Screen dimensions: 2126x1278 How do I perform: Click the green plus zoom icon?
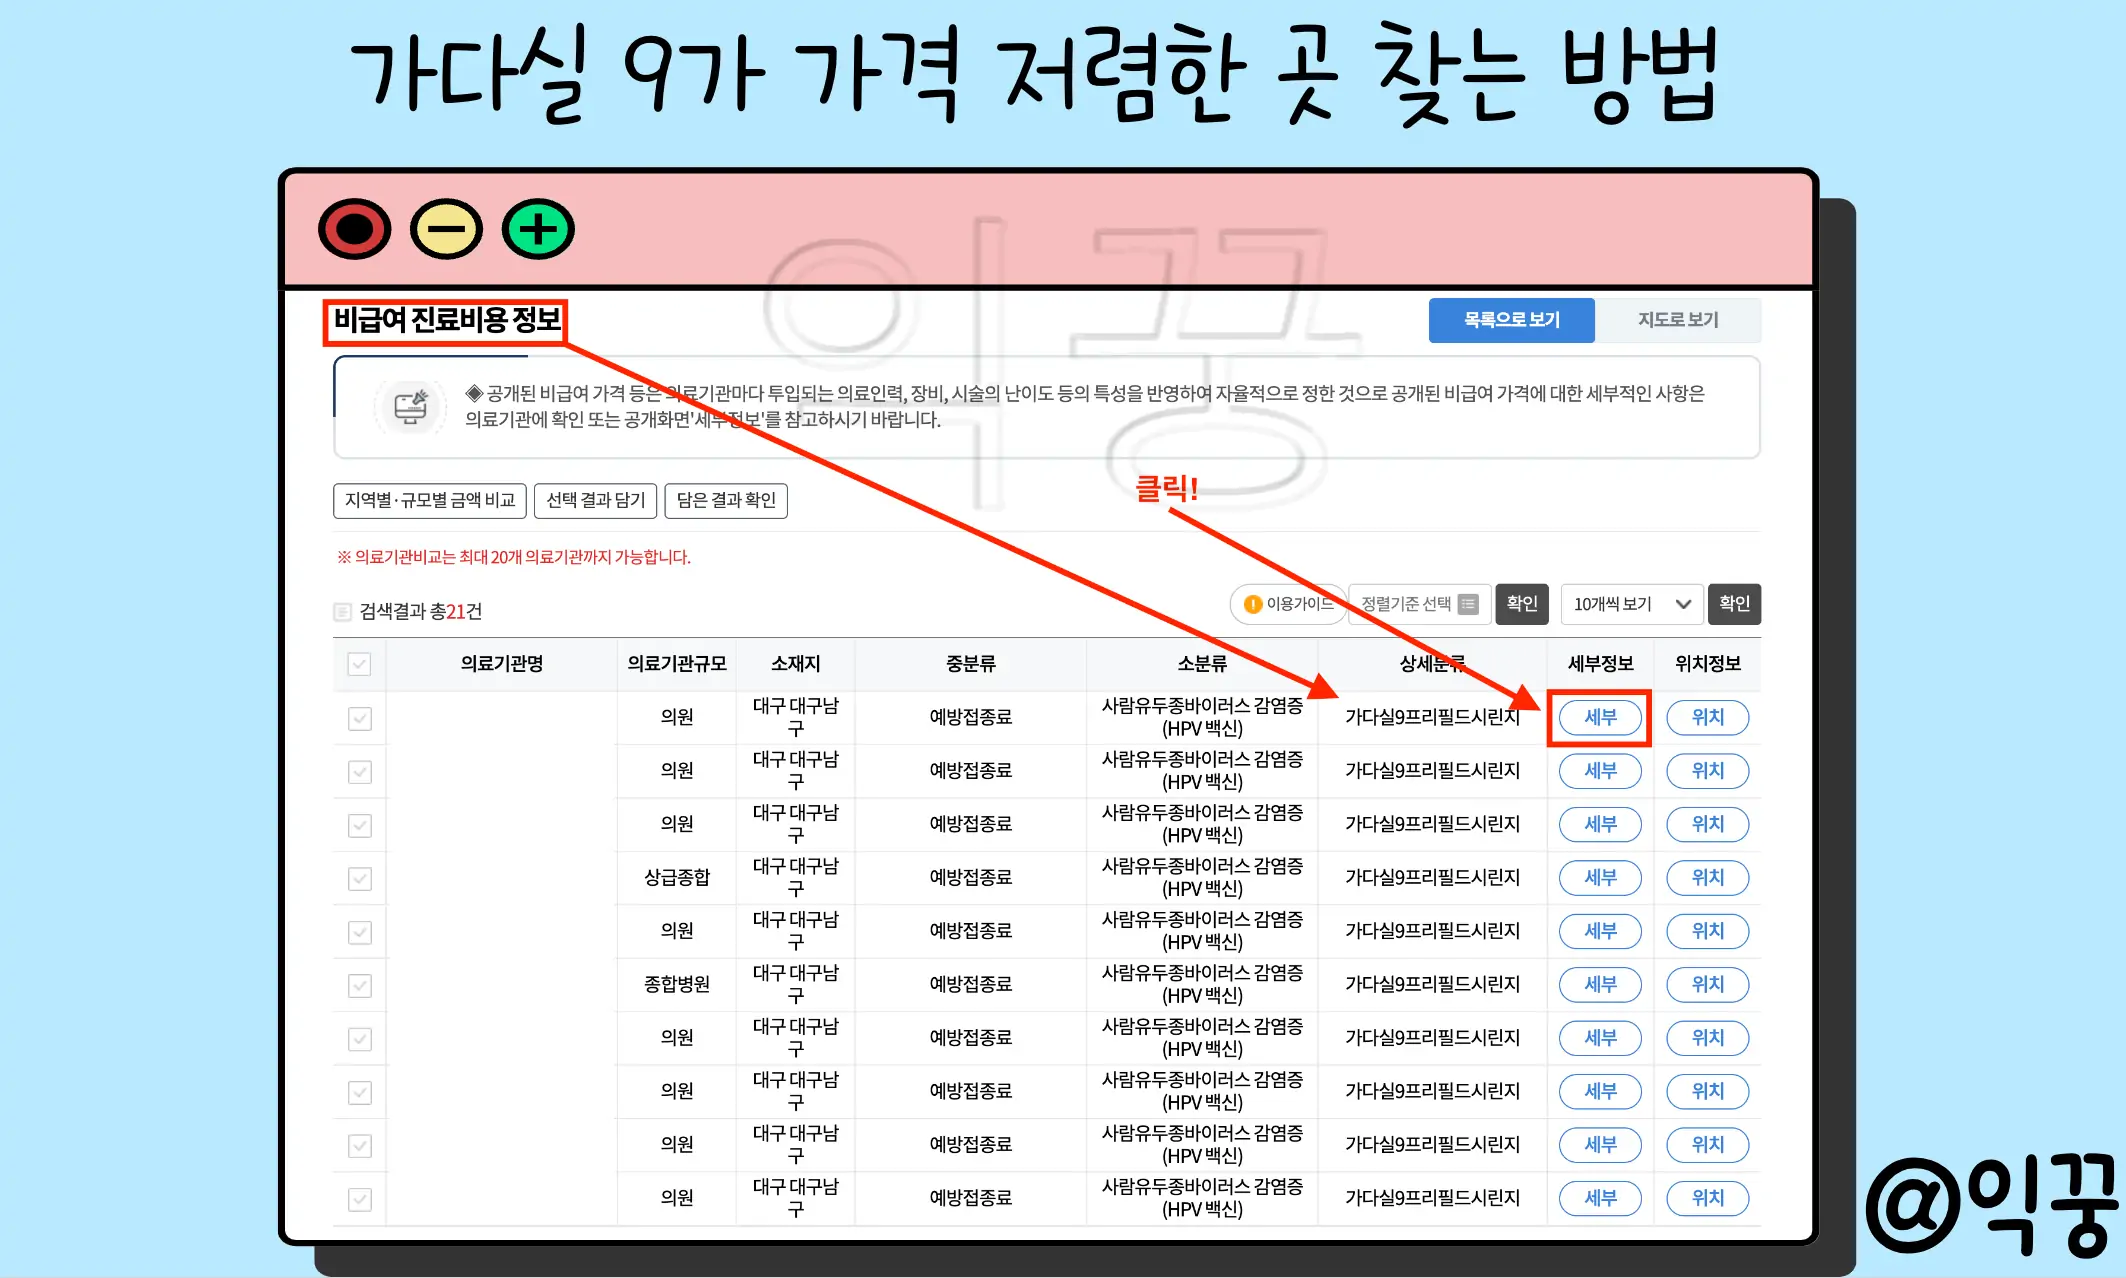pyautogui.click(x=537, y=229)
